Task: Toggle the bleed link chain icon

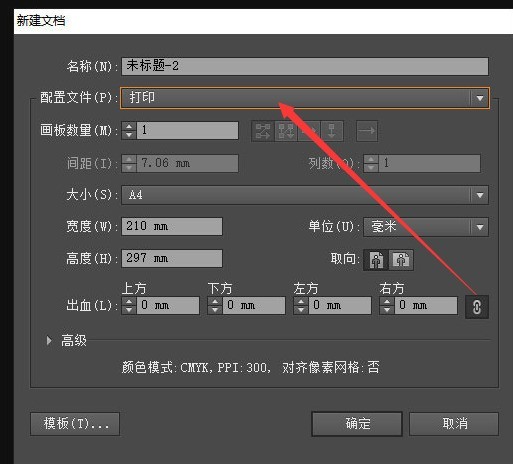Action: tap(477, 307)
